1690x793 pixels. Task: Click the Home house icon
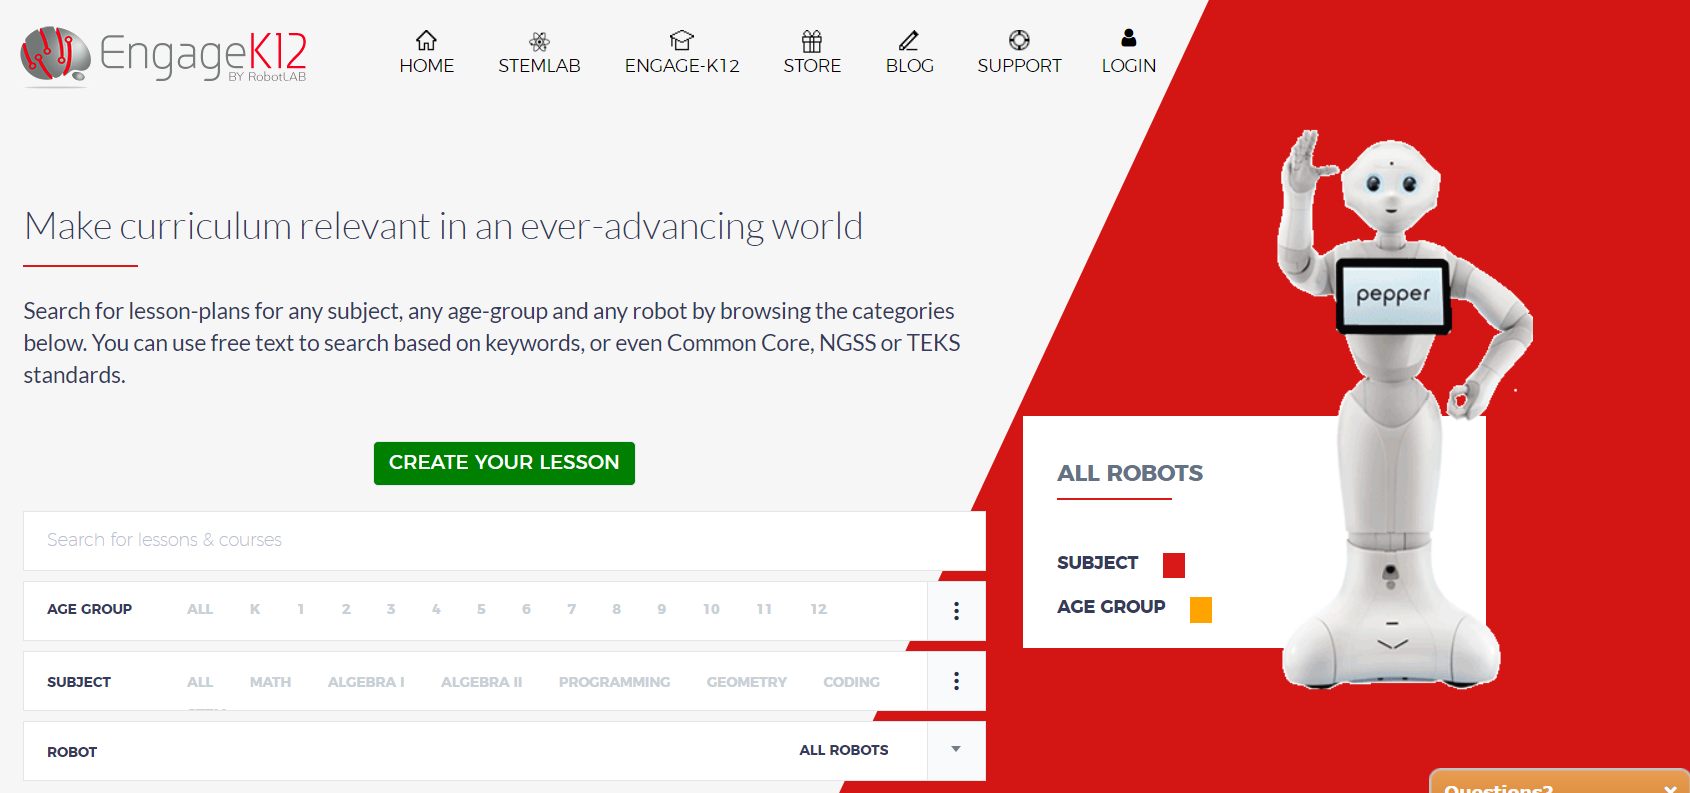[x=426, y=40]
